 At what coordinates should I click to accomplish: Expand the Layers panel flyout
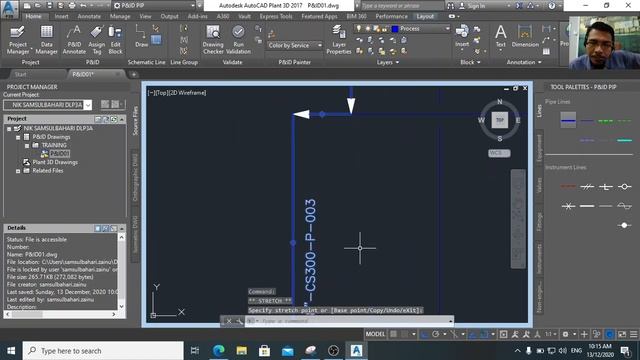click(387, 62)
